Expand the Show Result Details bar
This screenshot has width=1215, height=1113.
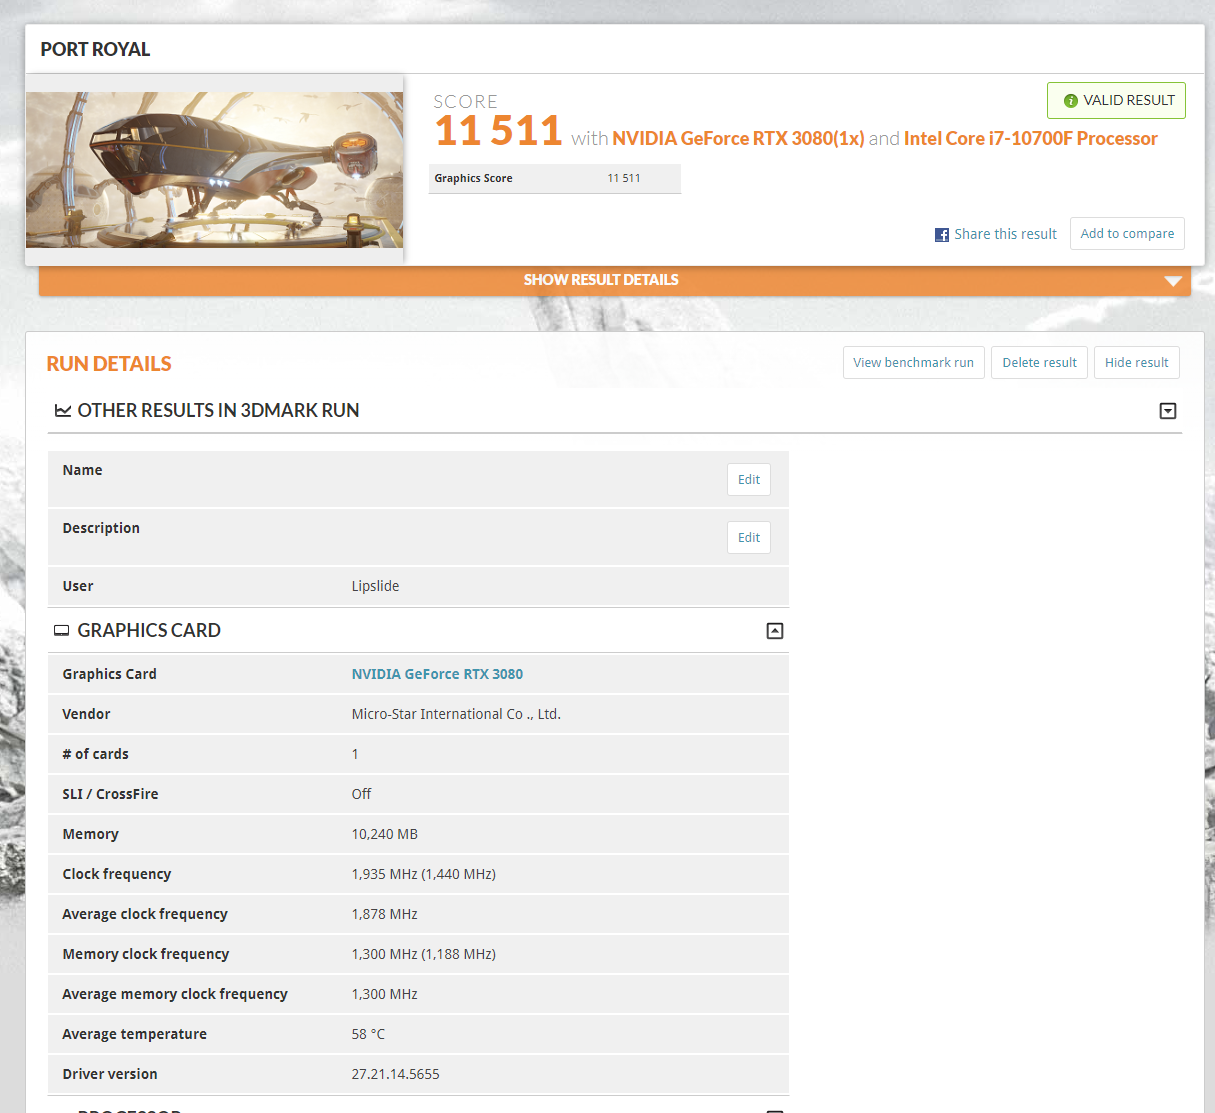[x=615, y=281]
